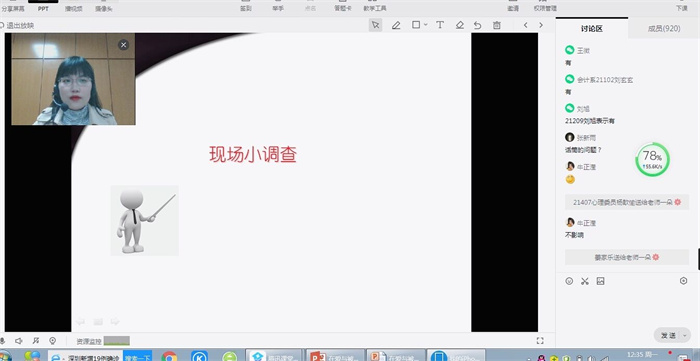This screenshot has height=361, width=700.
Task: Close the teacher camera preview
Action: click(124, 45)
